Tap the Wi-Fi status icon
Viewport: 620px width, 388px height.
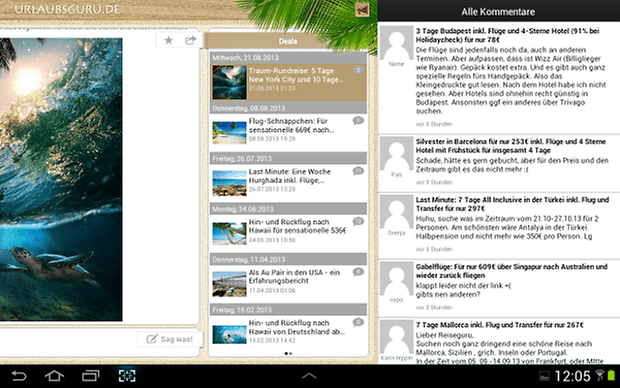600,375
